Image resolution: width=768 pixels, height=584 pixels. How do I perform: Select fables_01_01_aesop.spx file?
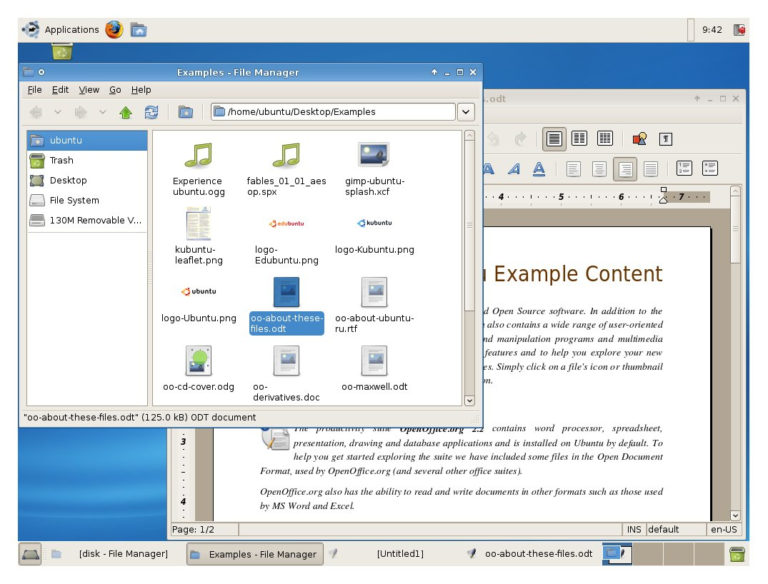coord(287,169)
